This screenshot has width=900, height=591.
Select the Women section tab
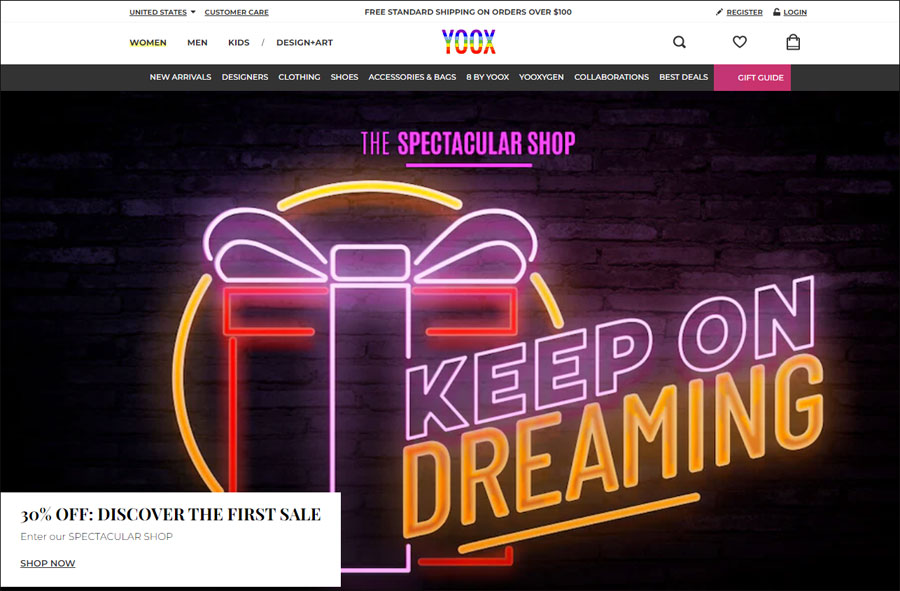(148, 42)
